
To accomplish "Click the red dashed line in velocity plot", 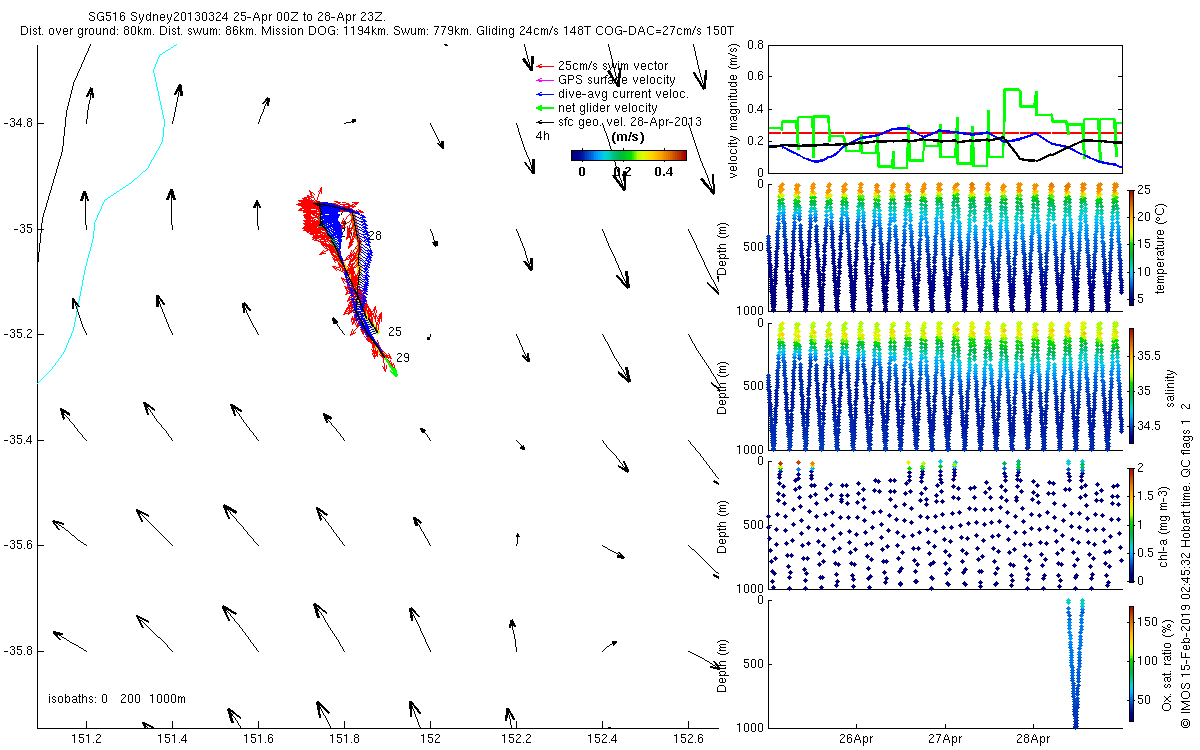I will click(x=945, y=132).
